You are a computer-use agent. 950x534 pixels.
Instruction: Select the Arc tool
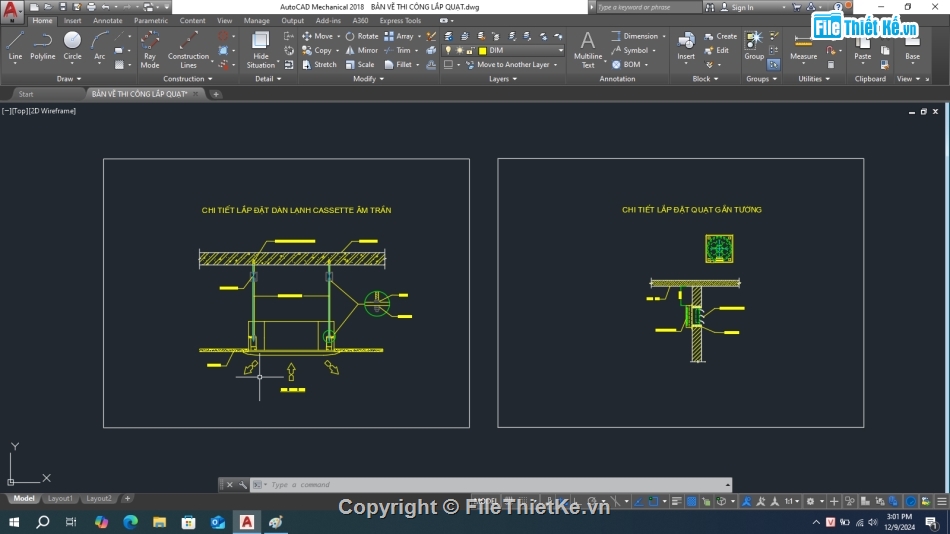[99, 45]
